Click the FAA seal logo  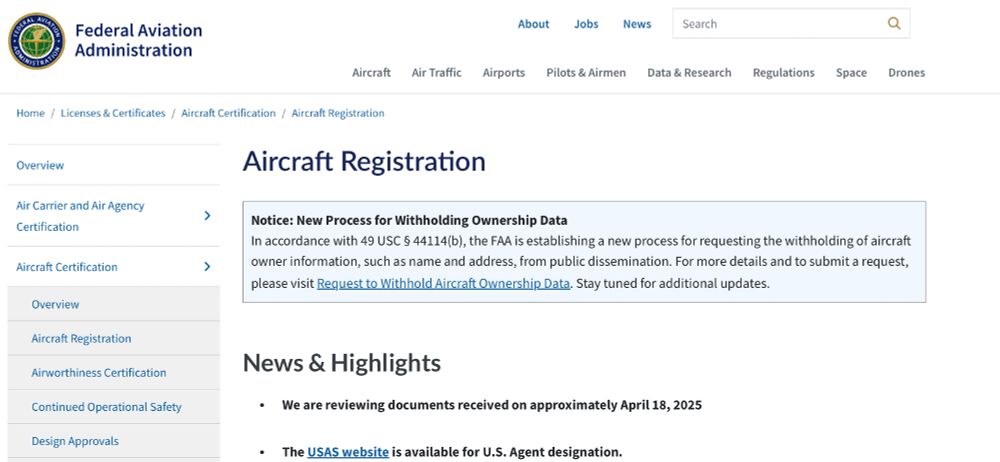click(36, 41)
